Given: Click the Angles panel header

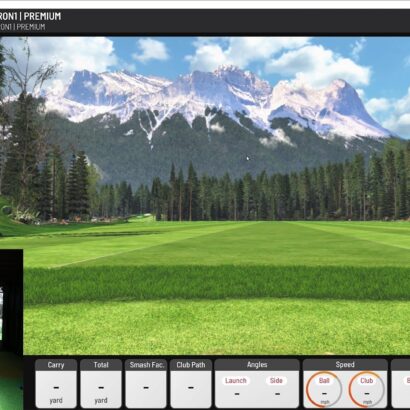Looking at the screenshot, I should 257,365.
